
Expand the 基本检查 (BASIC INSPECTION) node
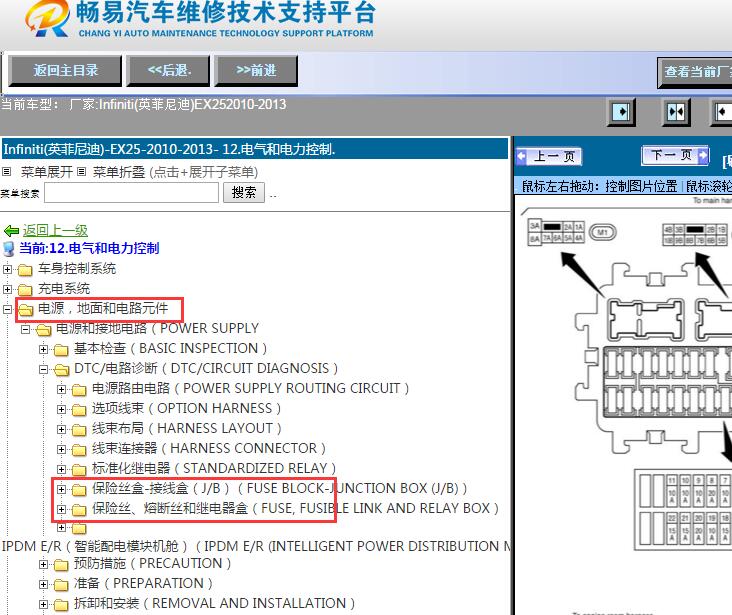(43, 349)
